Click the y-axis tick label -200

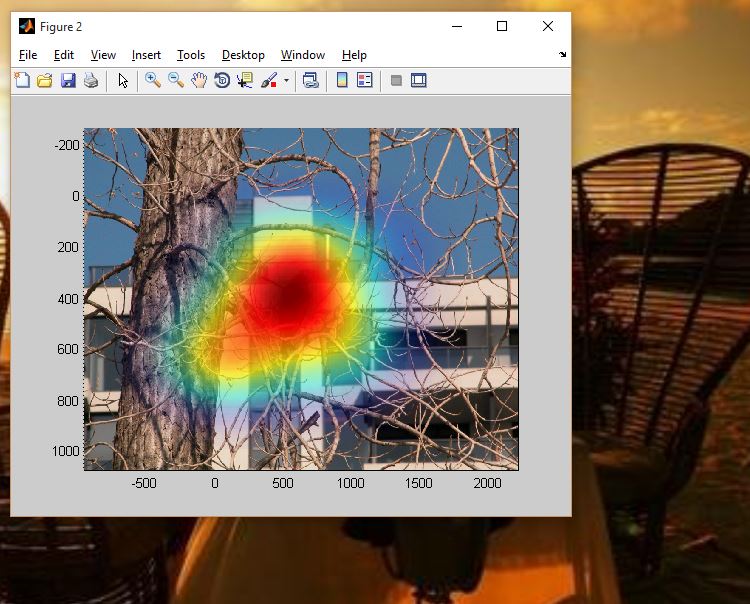coord(67,145)
